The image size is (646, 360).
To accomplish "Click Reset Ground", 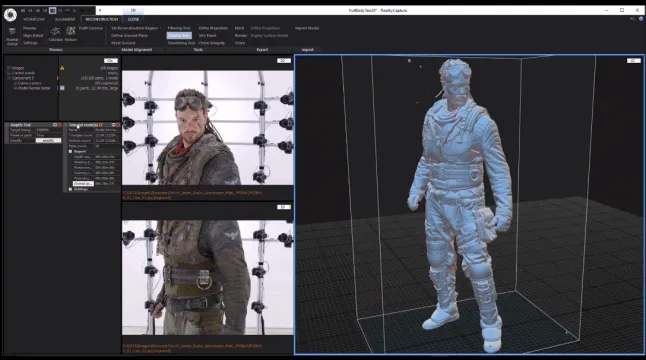I will coord(123,43).
